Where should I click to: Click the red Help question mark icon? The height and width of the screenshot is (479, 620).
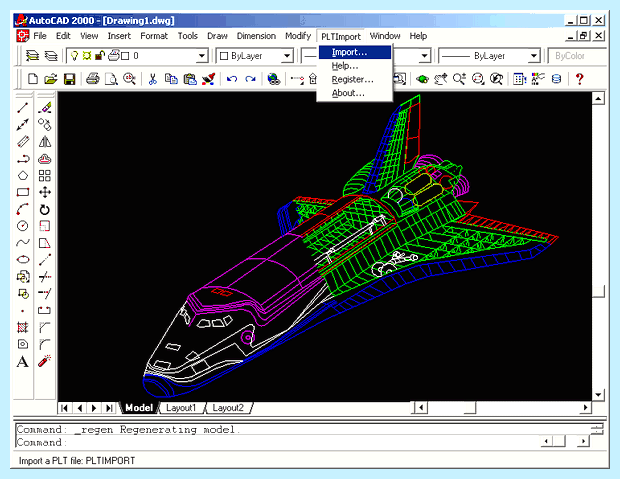(x=579, y=79)
